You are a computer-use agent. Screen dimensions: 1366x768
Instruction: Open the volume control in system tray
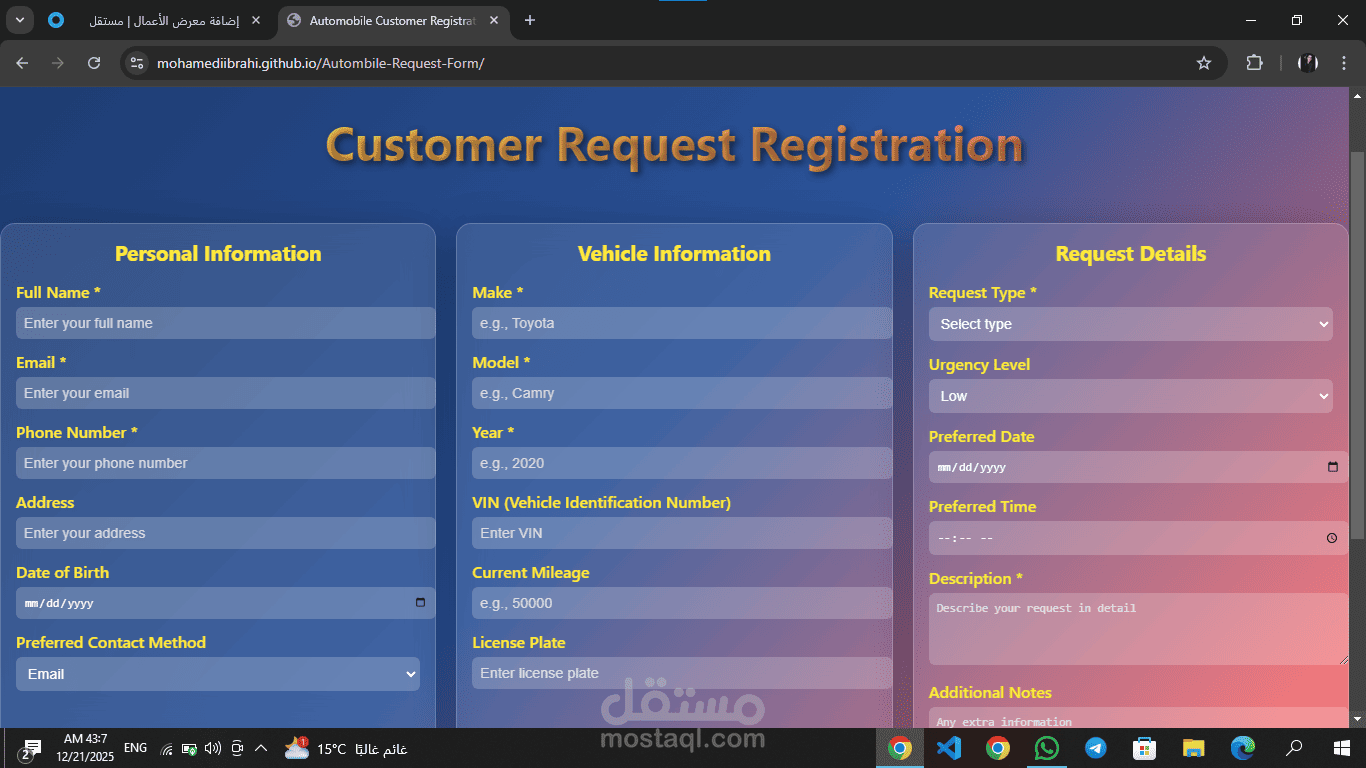tap(212, 748)
